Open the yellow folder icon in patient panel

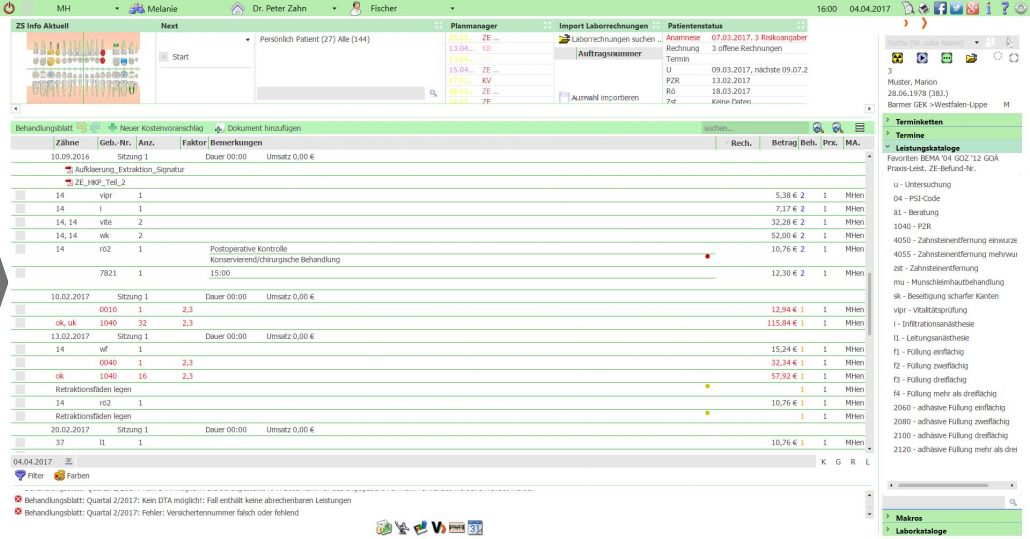tap(970, 58)
